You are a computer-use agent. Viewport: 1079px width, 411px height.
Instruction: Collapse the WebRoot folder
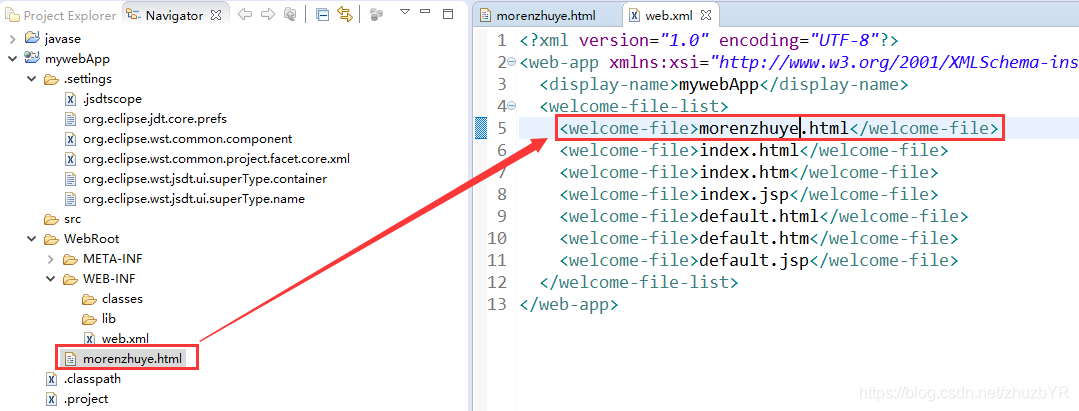pos(31,239)
